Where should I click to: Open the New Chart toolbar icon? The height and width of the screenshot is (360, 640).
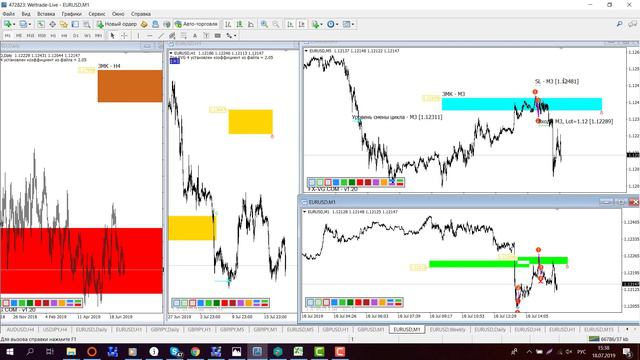[x=7, y=24]
